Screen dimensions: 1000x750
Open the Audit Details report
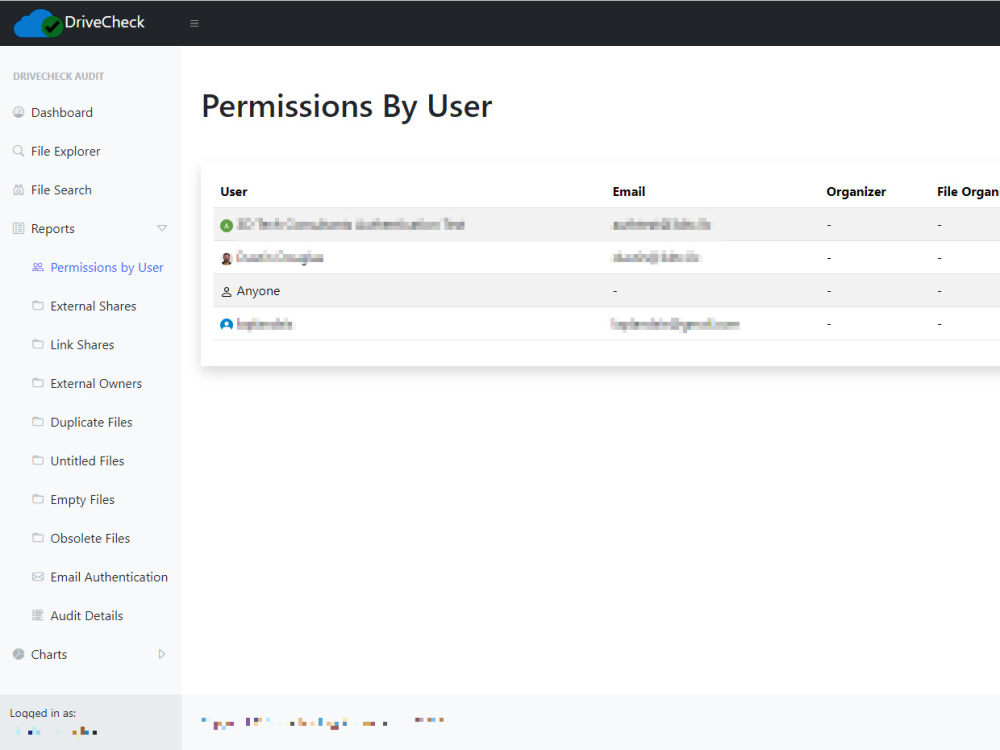pos(87,615)
